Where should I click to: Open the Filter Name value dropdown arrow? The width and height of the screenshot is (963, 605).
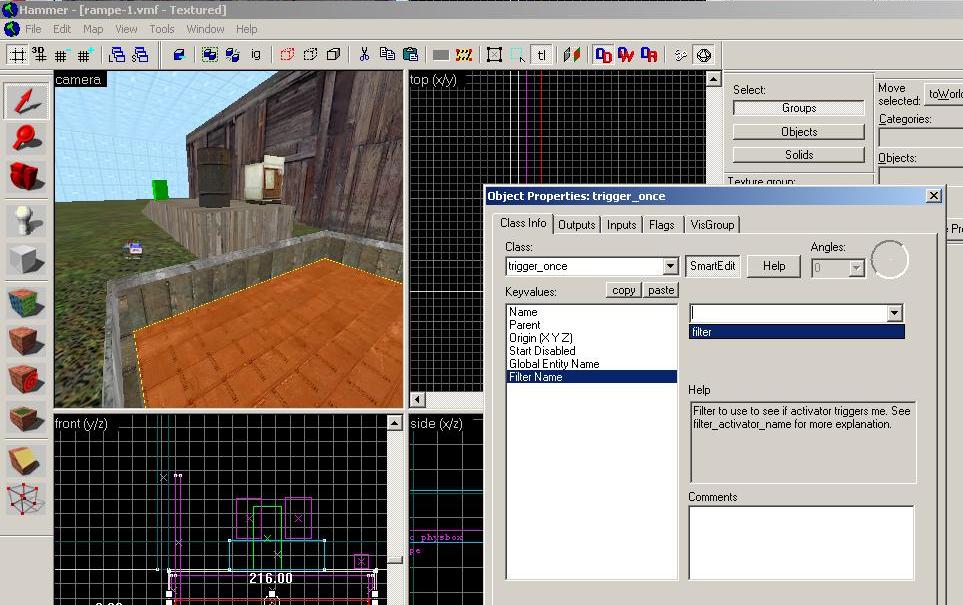coord(894,313)
